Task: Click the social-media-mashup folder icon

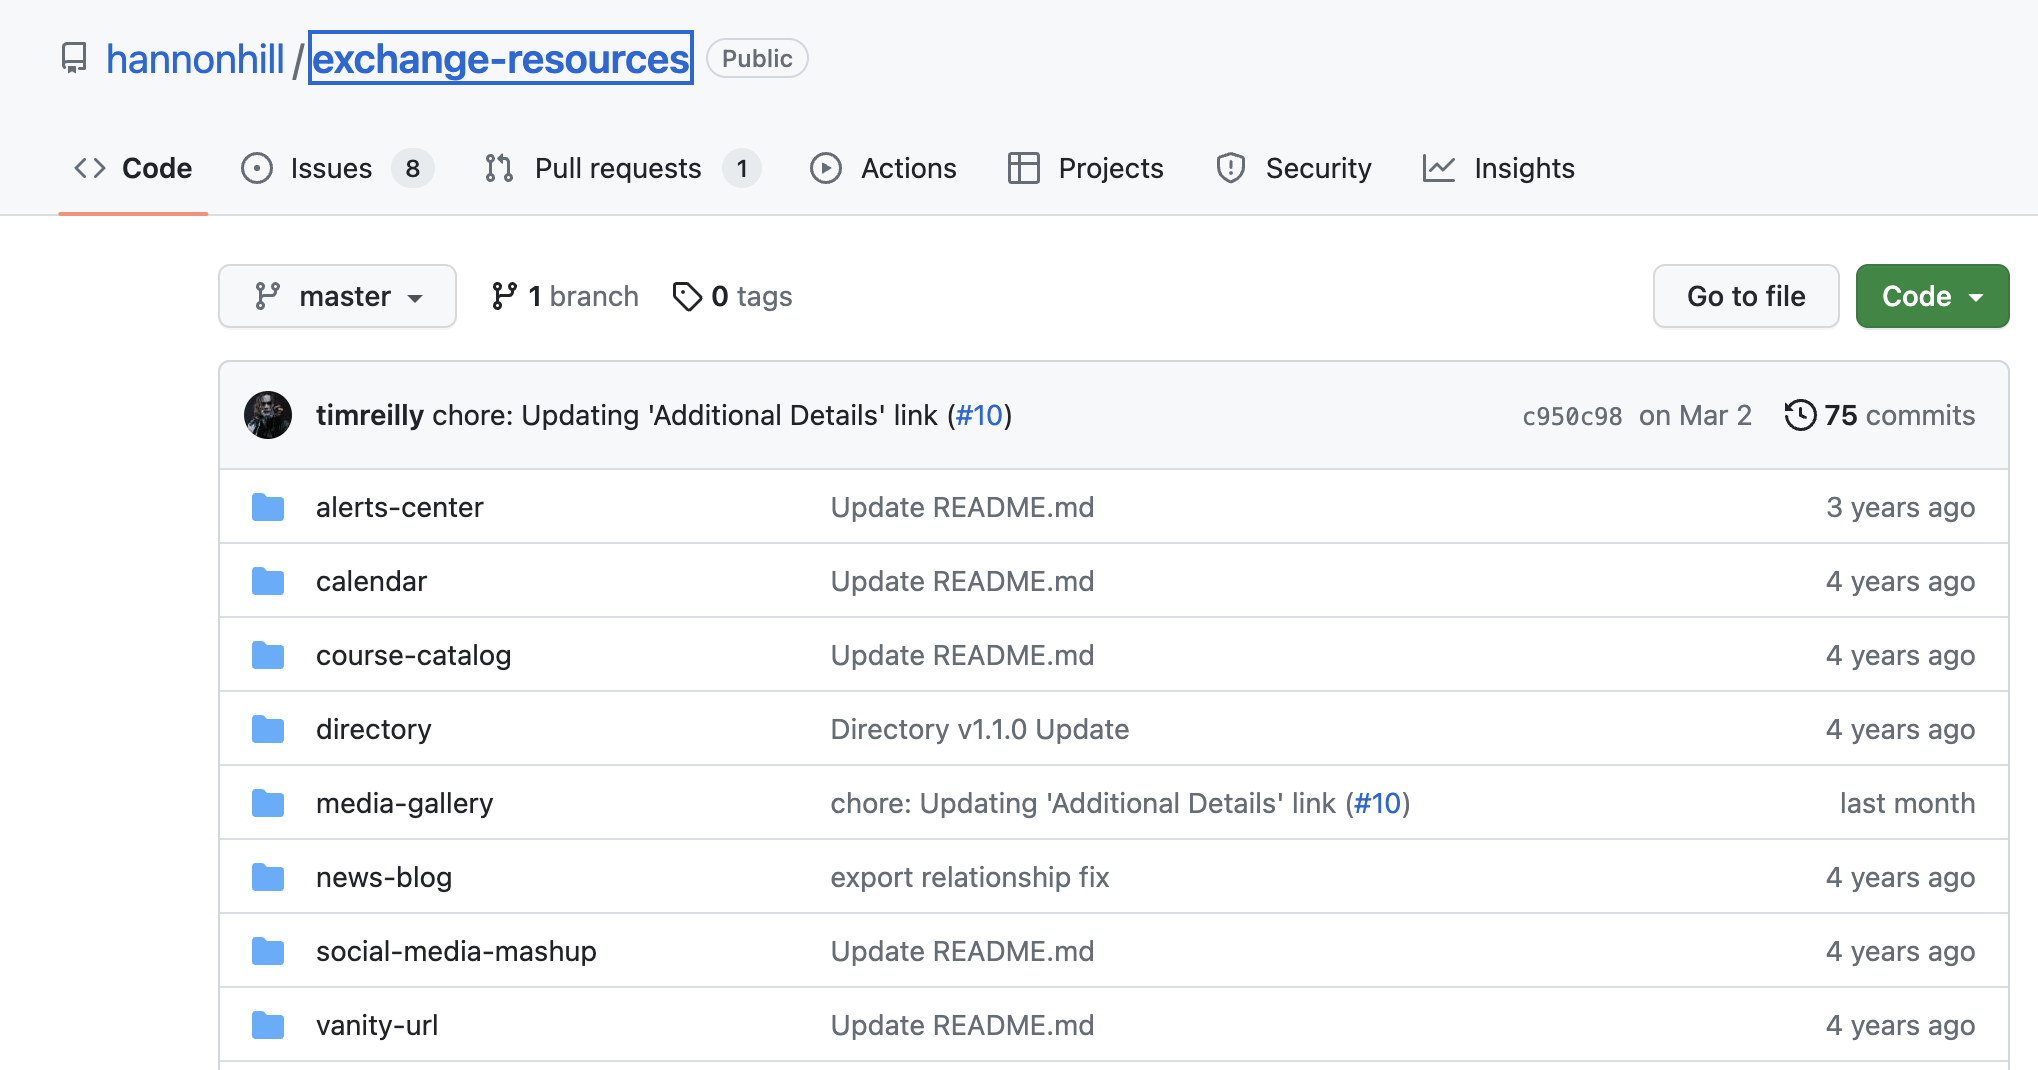Action: [x=268, y=951]
